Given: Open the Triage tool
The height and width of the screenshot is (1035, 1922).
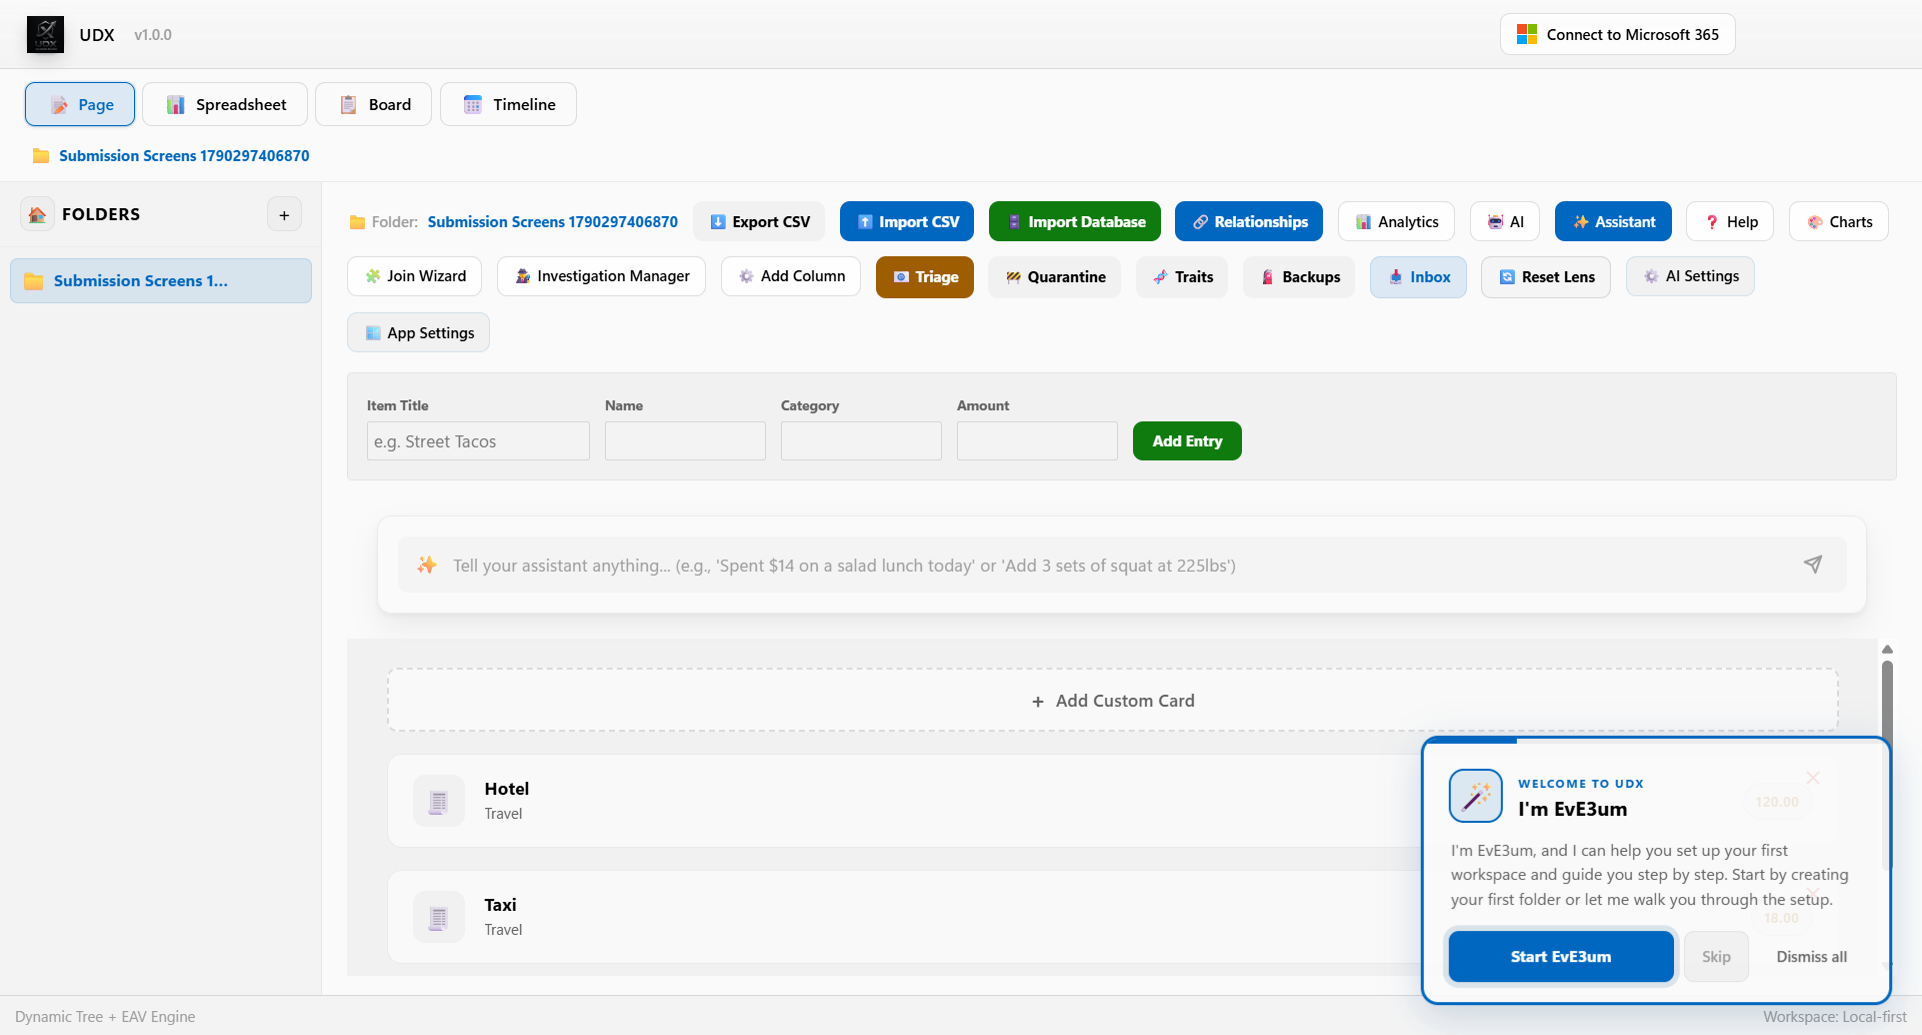Looking at the screenshot, I should 925,277.
